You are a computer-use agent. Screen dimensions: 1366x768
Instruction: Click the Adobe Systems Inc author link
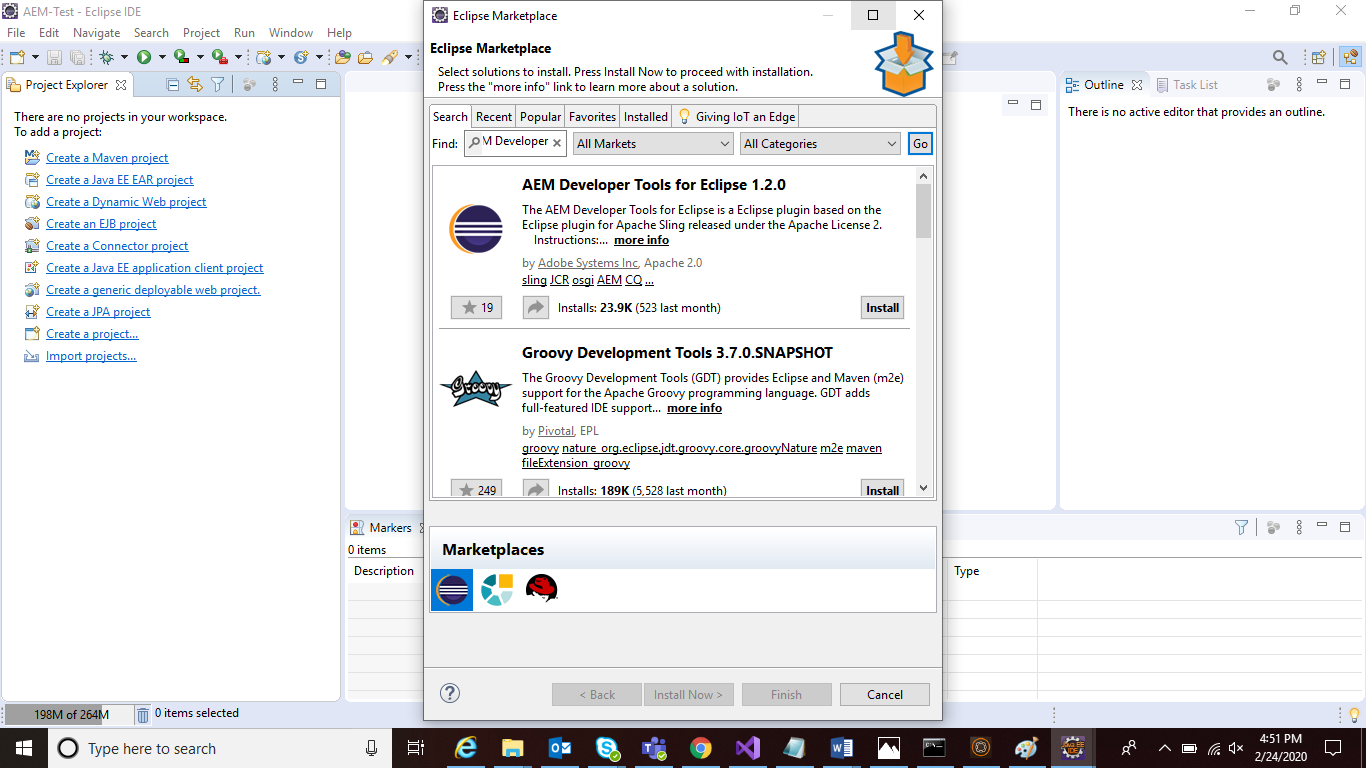pyautogui.click(x=588, y=263)
